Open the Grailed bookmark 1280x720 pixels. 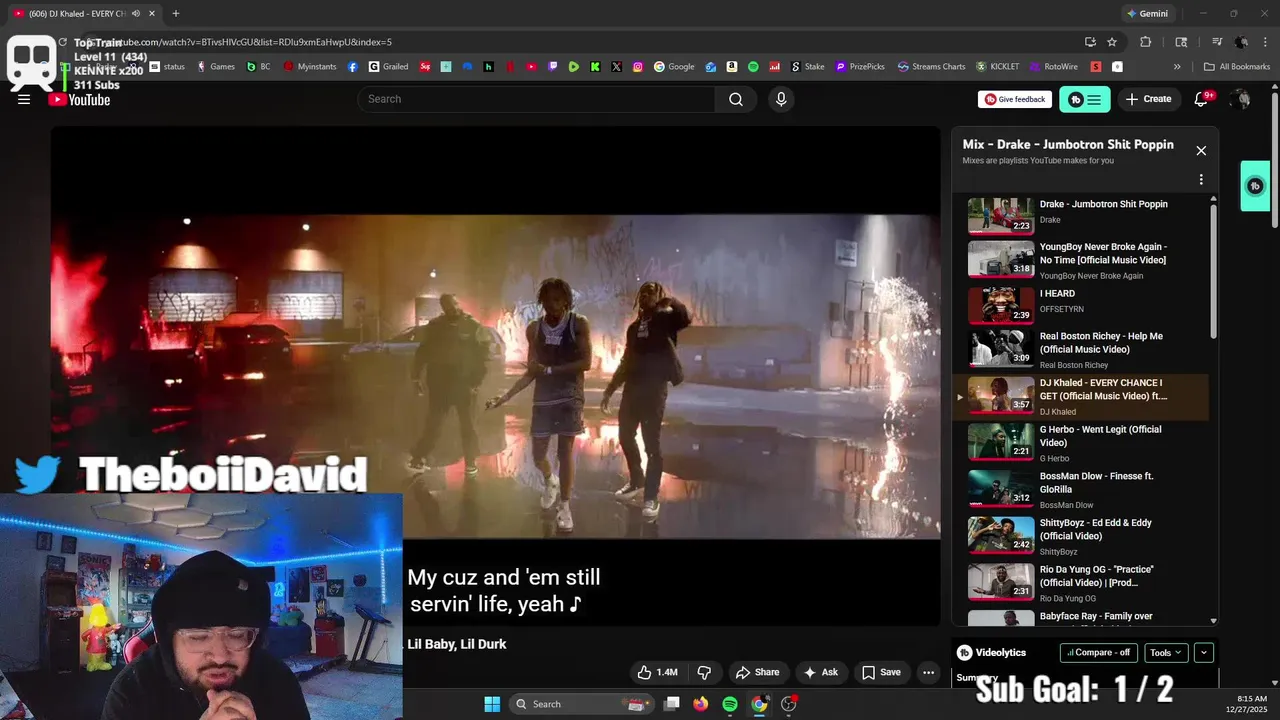click(388, 67)
